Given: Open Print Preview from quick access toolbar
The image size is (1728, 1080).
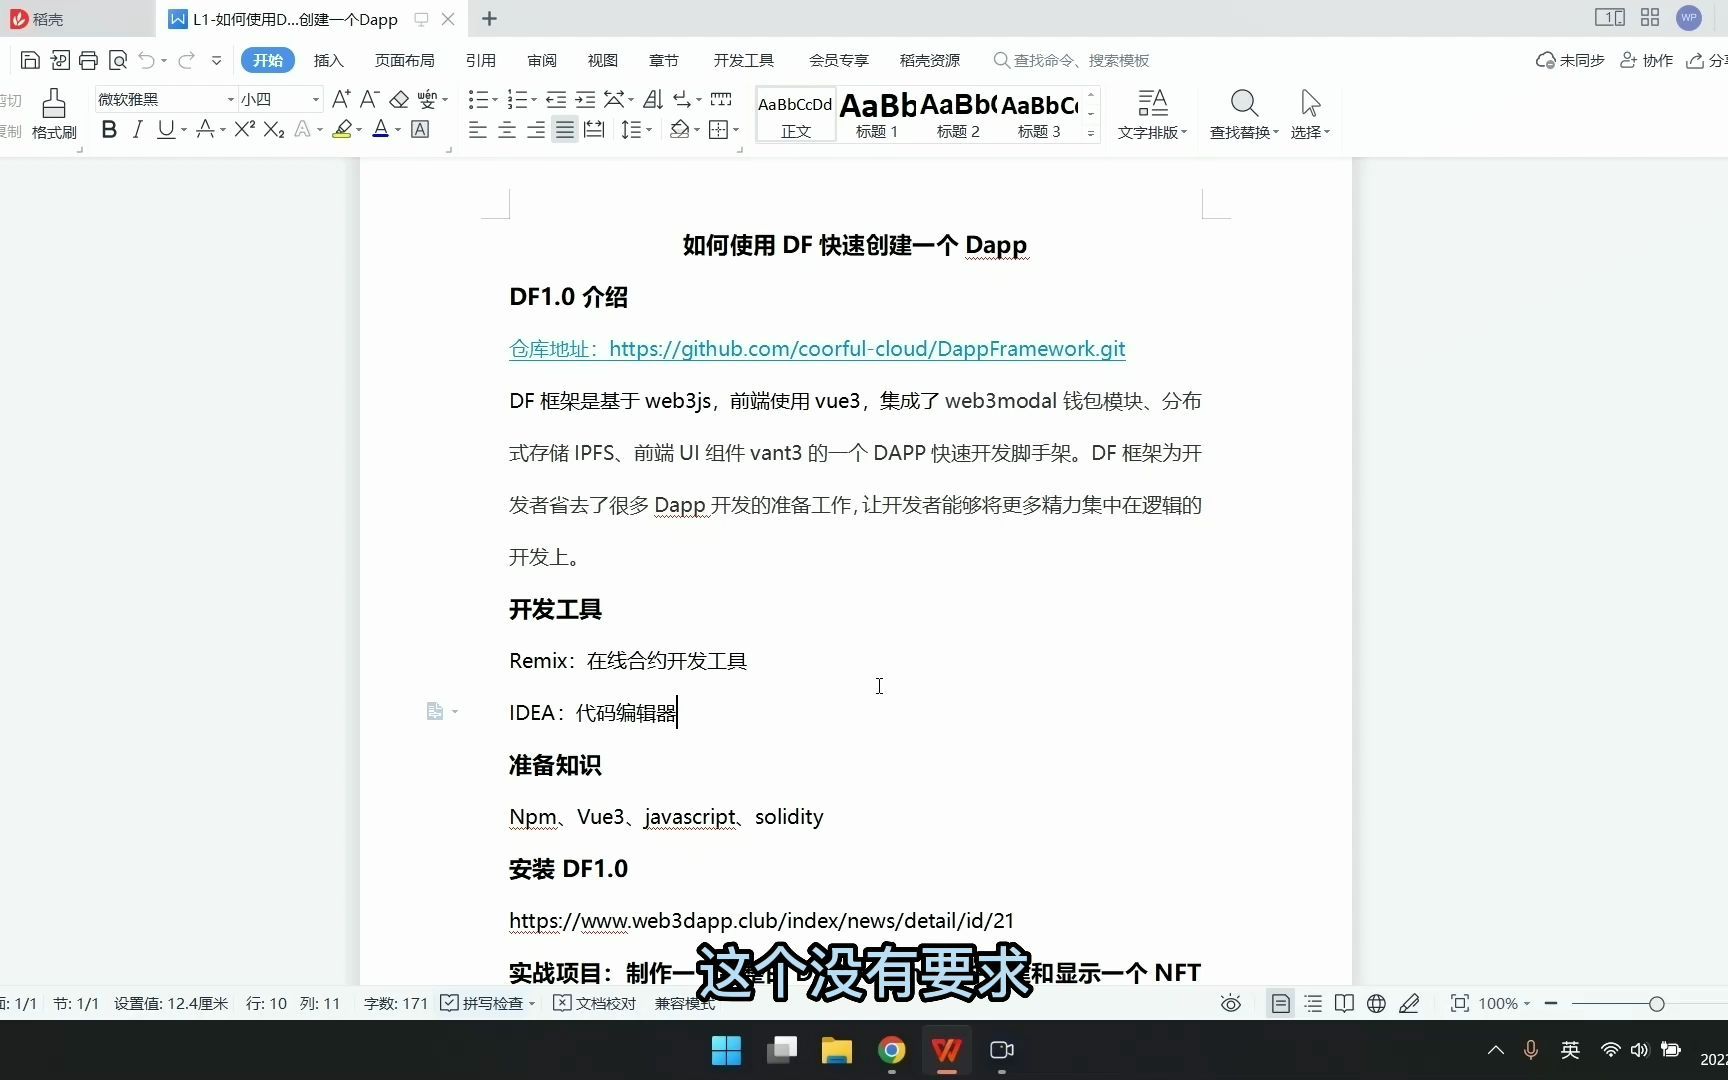Looking at the screenshot, I should [x=117, y=60].
